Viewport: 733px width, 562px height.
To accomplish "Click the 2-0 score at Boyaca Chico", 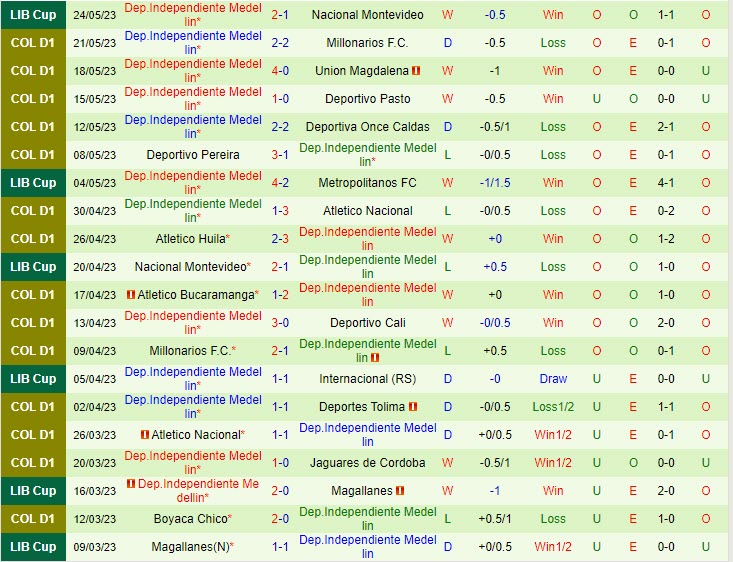I will pyautogui.click(x=280, y=519).
